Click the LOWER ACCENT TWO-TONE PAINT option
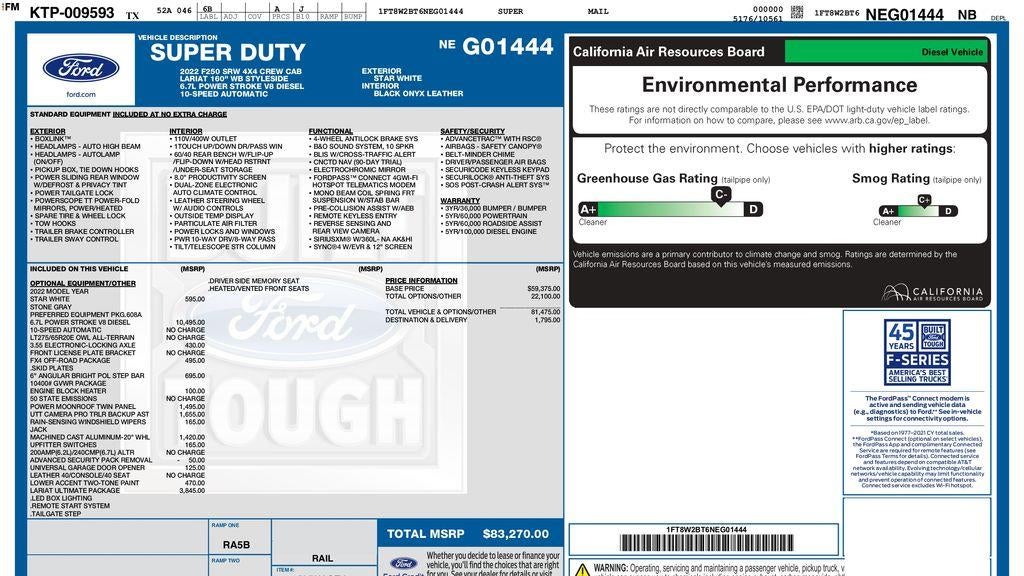The height and width of the screenshot is (576, 1024). point(85,483)
